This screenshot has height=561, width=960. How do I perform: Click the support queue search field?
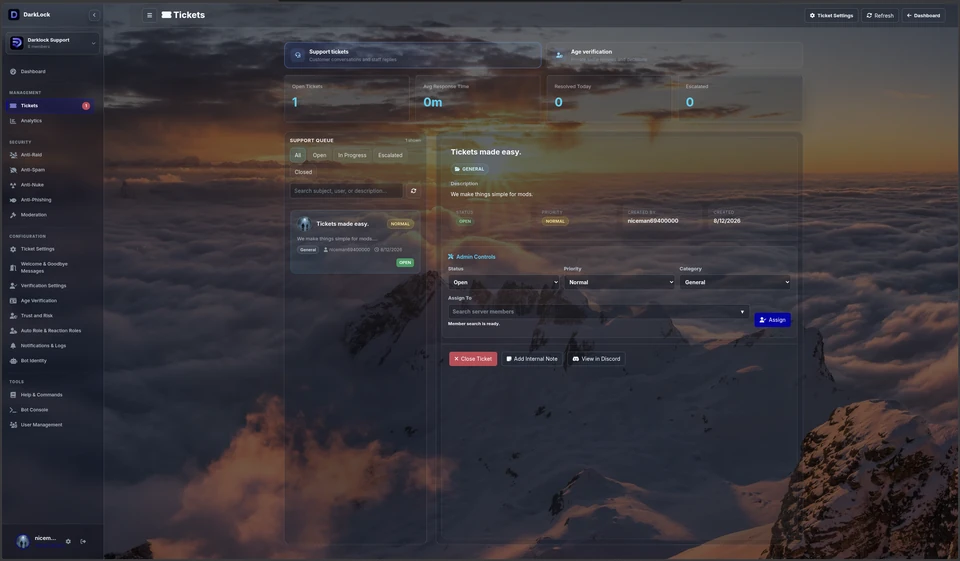point(346,191)
